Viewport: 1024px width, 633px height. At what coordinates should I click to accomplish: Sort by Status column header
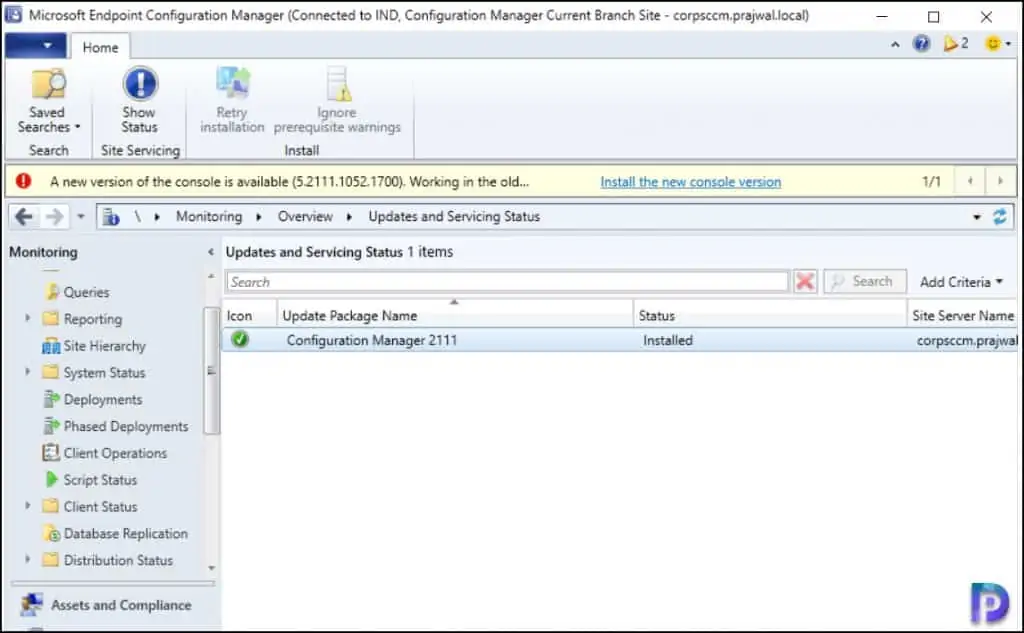point(770,315)
